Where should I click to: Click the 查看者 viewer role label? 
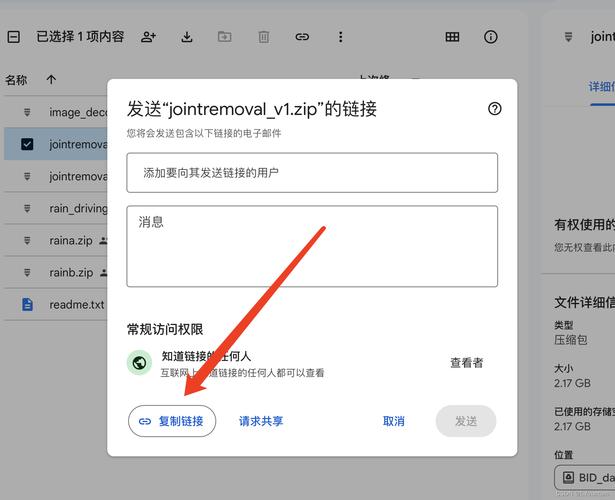pos(466,363)
